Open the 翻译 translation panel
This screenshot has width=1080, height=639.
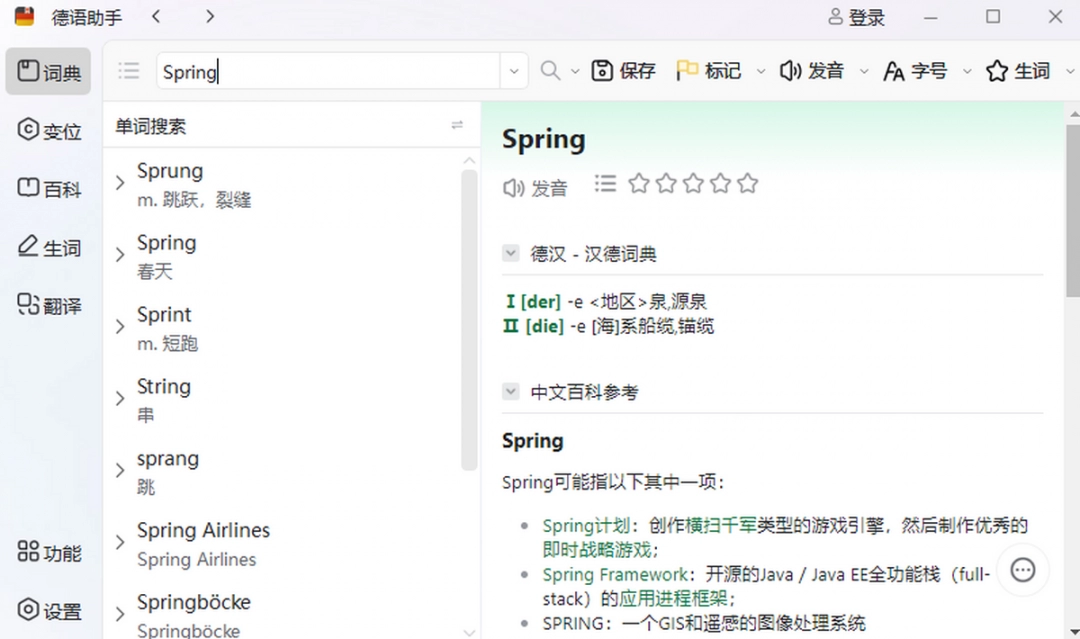point(48,305)
